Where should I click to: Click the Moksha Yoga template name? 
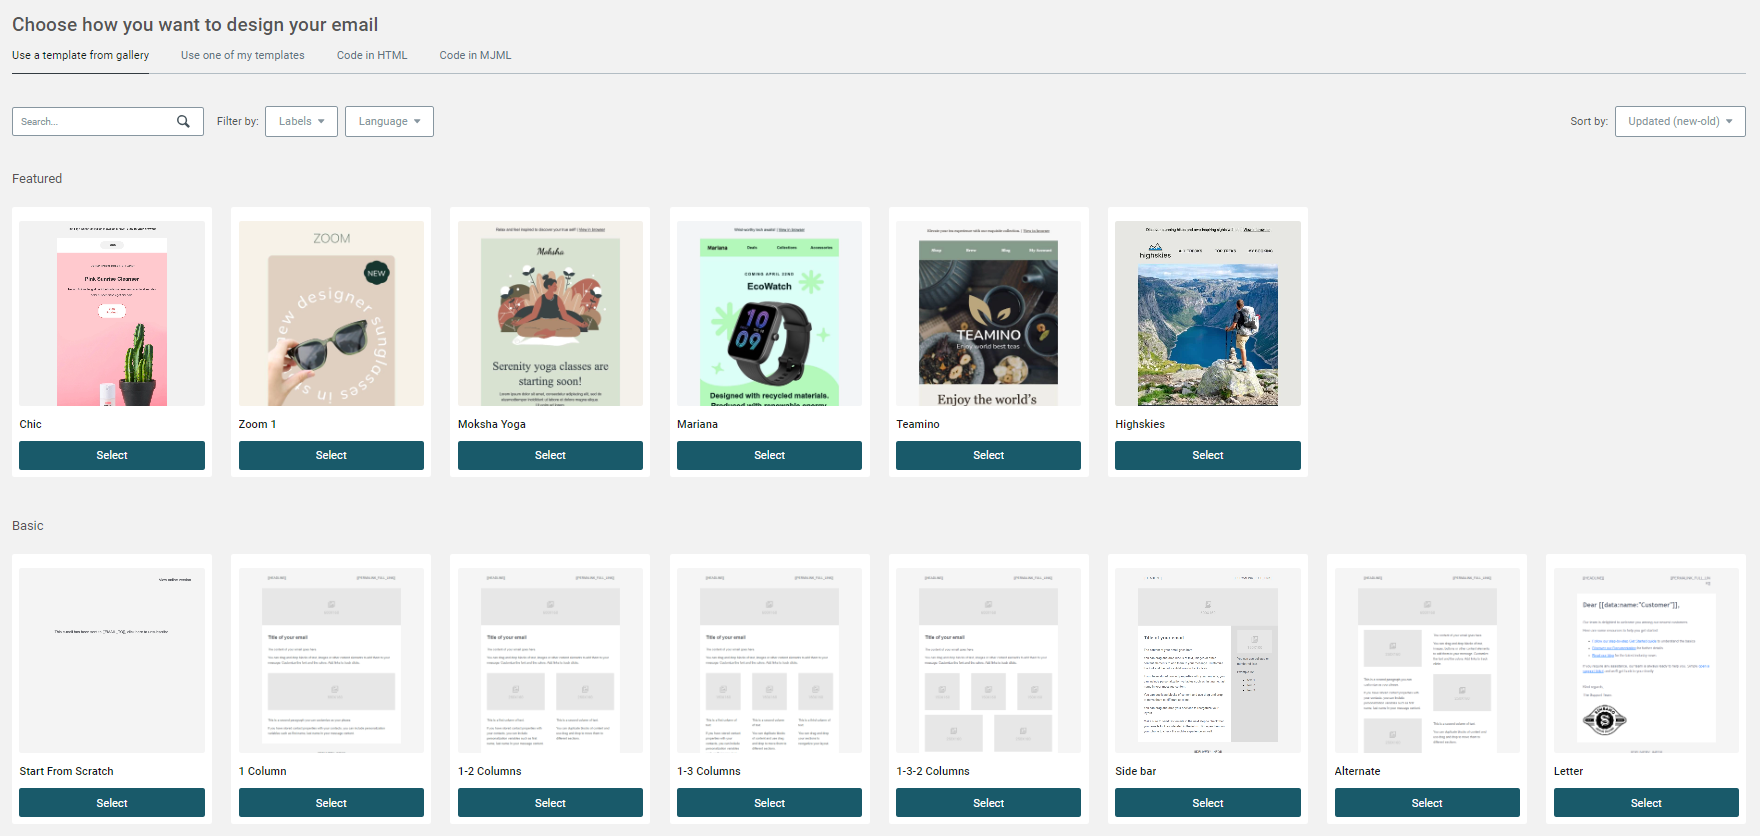pyautogui.click(x=492, y=424)
